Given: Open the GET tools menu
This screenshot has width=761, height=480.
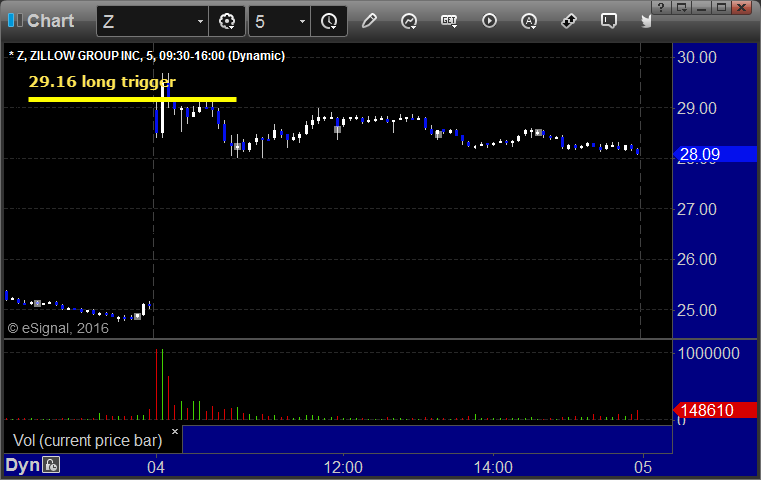Looking at the screenshot, I should pyautogui.click(x=449, y=21).
